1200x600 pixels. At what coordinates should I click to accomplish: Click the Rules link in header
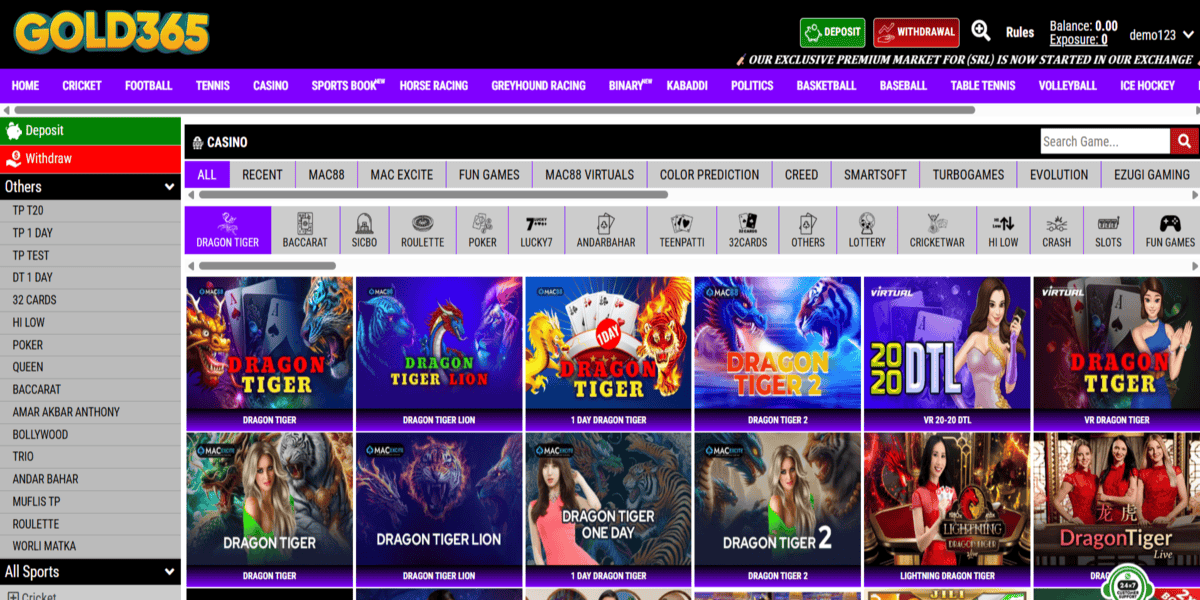1020,32
